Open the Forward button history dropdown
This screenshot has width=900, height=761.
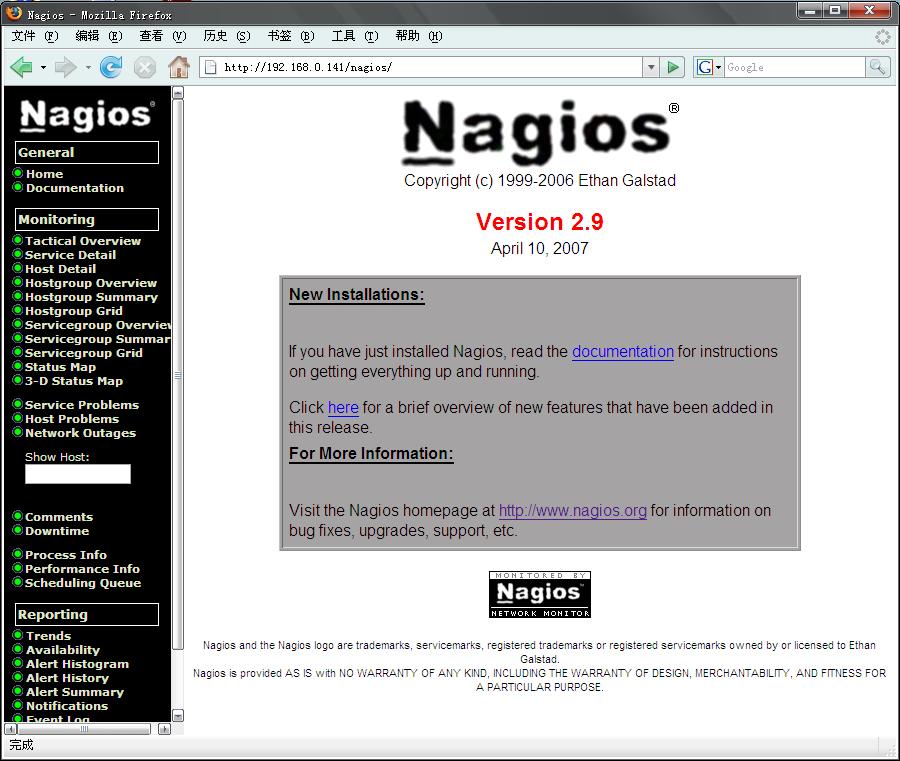pos(88,67)
